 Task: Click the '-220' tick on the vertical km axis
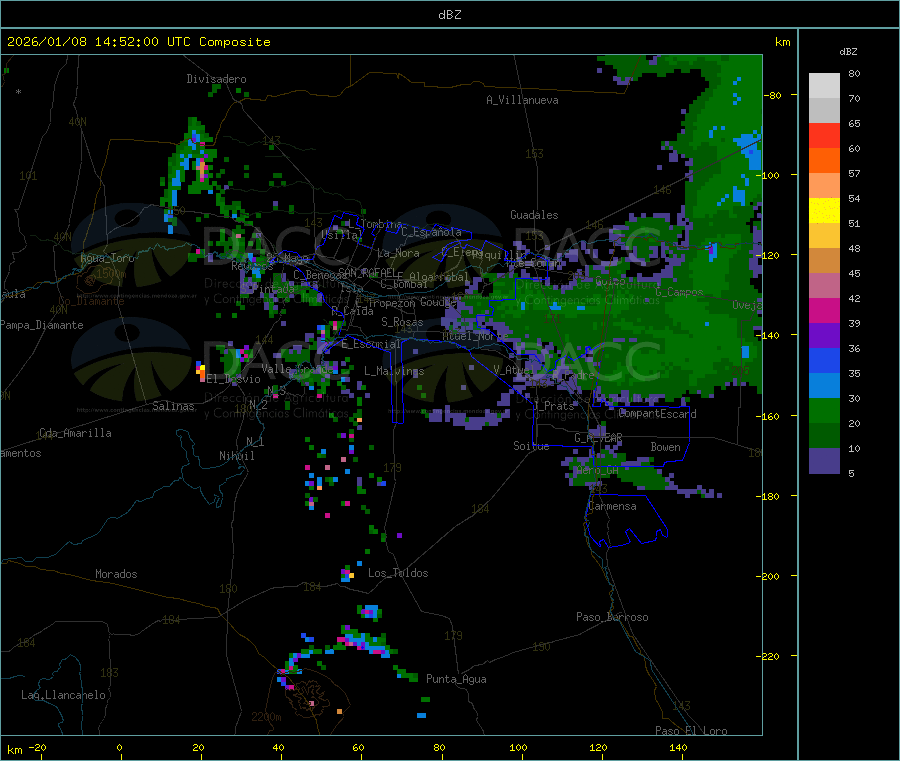pyautogui.click(x=770, y=657)
